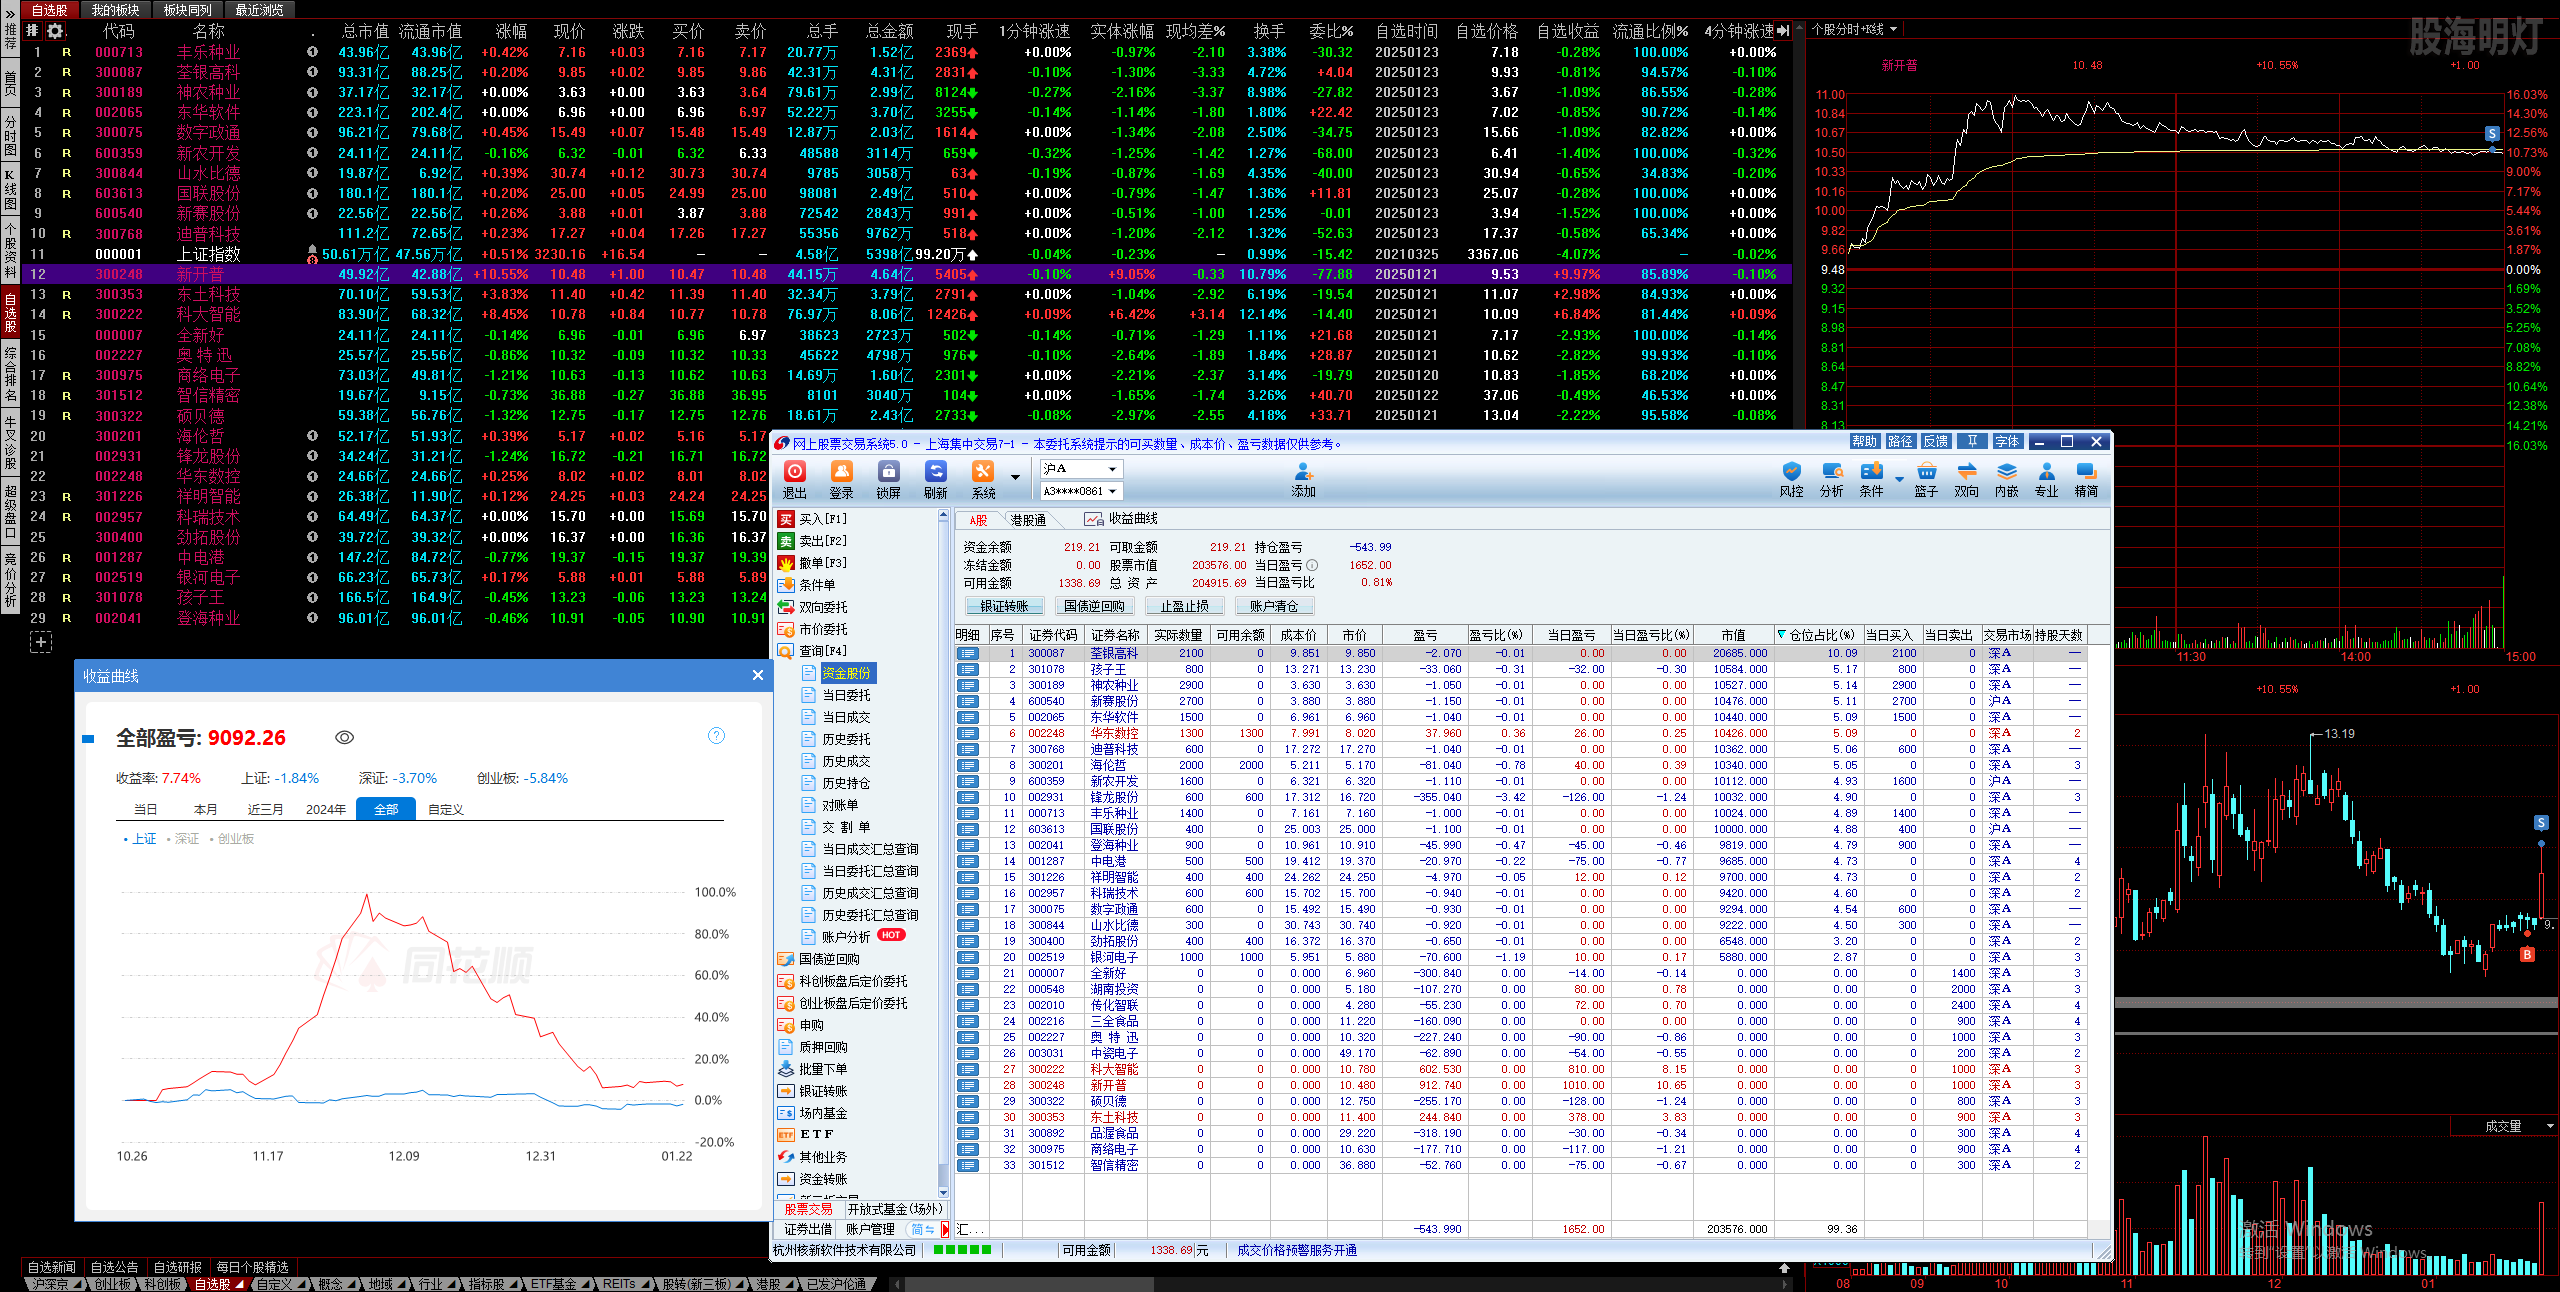
Task: Open 自选新闻 tab at bottom
Action: coord(52,1267)
